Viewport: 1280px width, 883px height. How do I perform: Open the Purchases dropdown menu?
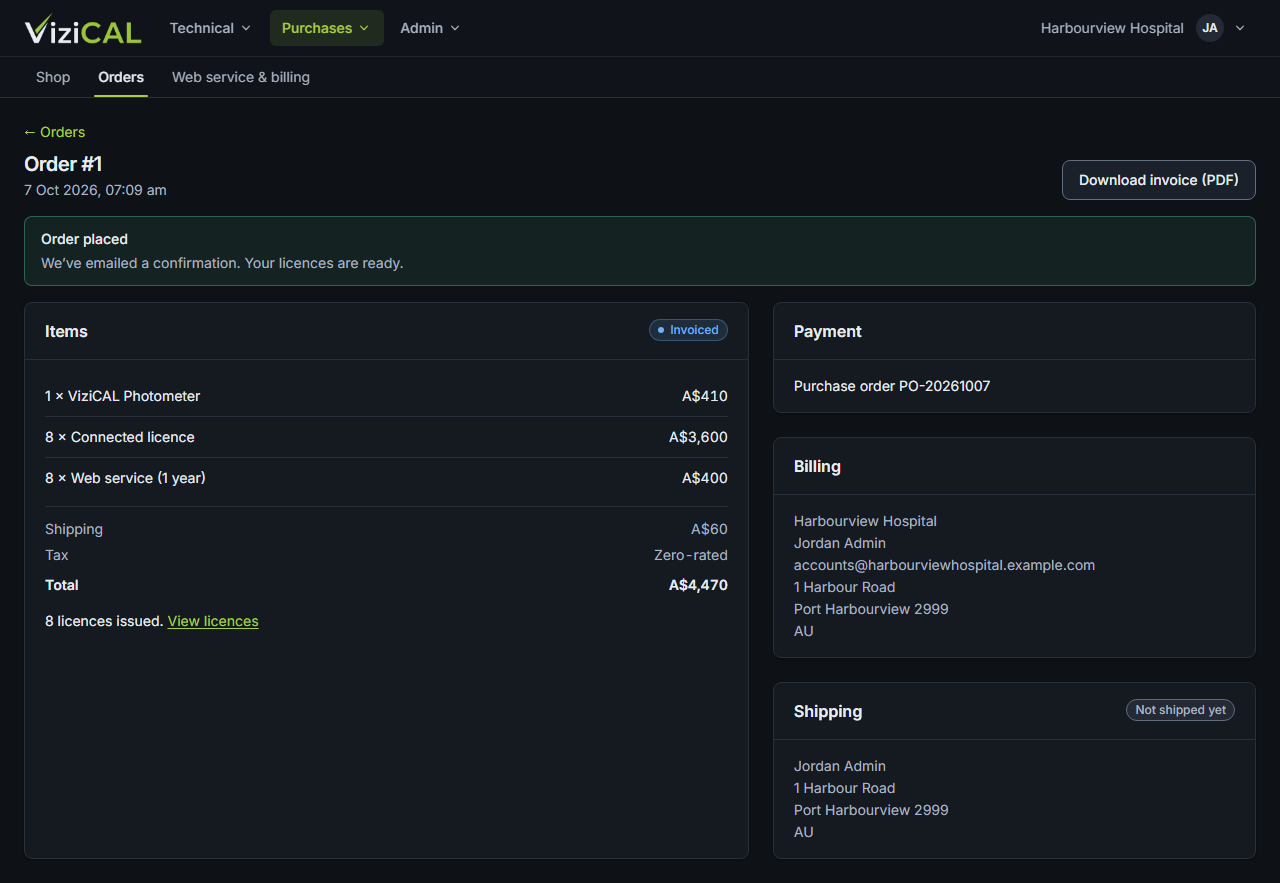326,28
